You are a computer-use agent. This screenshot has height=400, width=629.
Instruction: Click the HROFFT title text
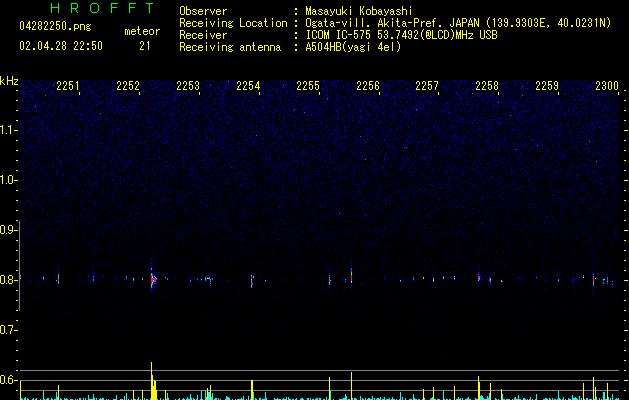pos(103,8)
